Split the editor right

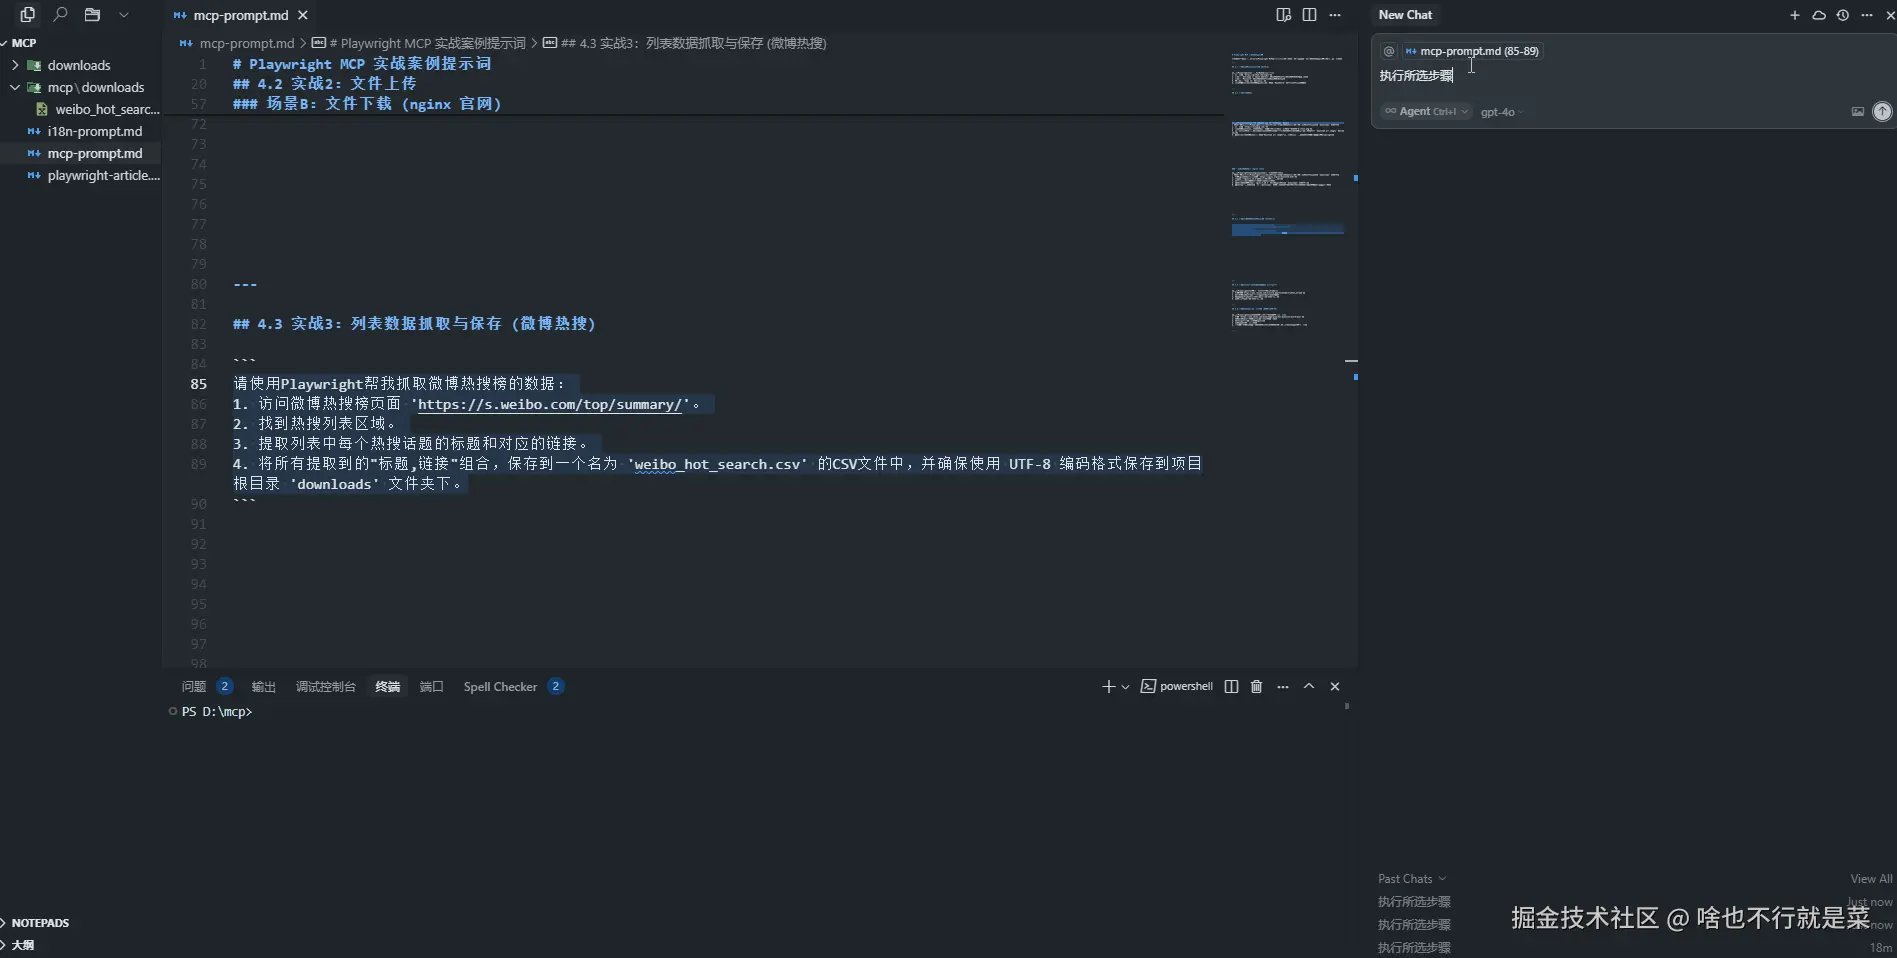click(x=1309, y=15)
